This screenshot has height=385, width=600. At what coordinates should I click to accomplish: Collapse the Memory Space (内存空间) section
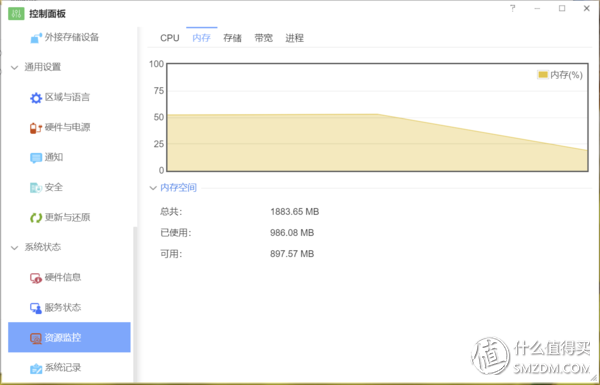pos(153,188)
